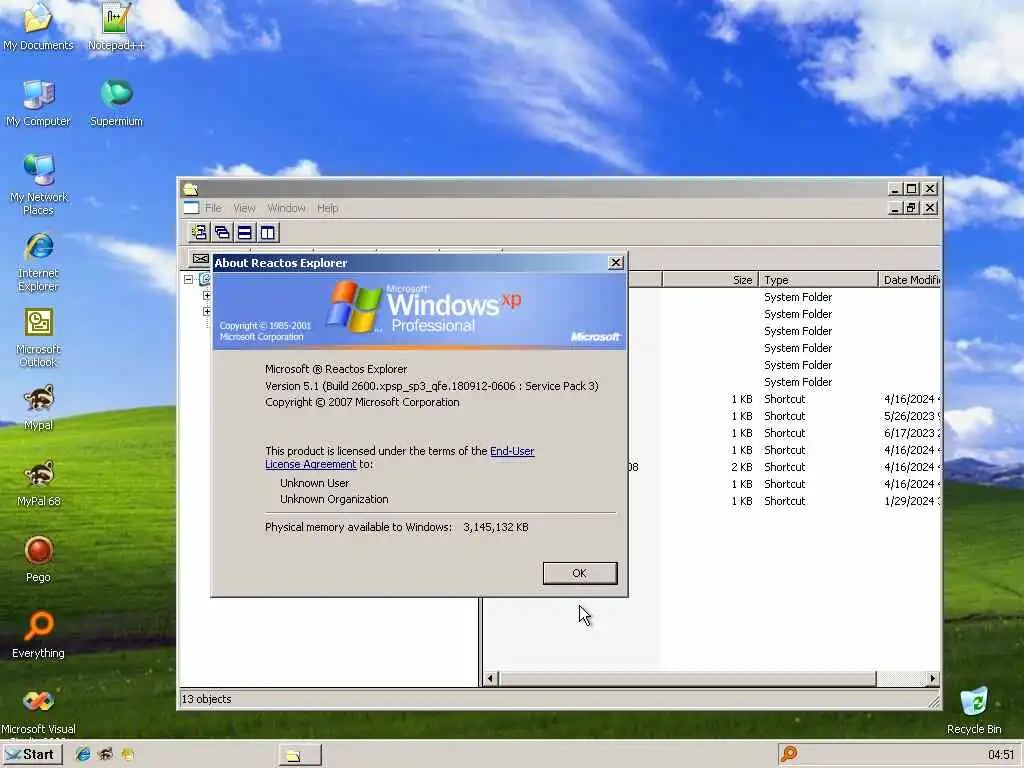Click the 'Version 5.1' build text line
Viewport: 1024px width, 768px height.
pos(432,386)
